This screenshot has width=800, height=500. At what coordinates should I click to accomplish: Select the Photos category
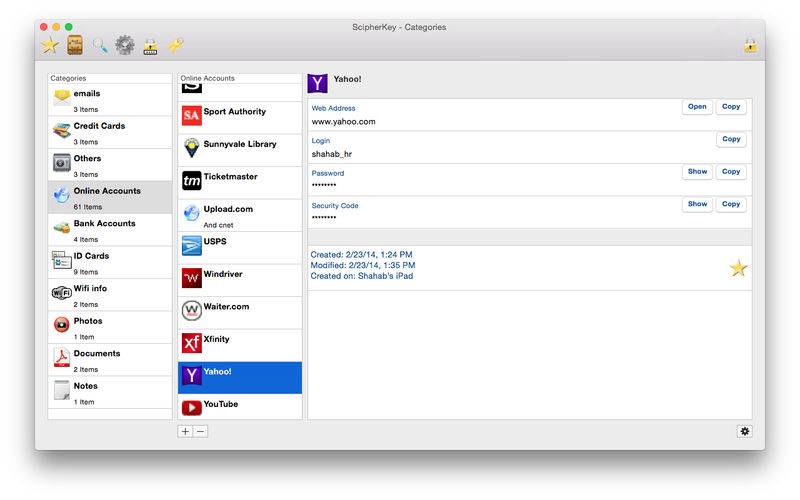tap(110, 328)
